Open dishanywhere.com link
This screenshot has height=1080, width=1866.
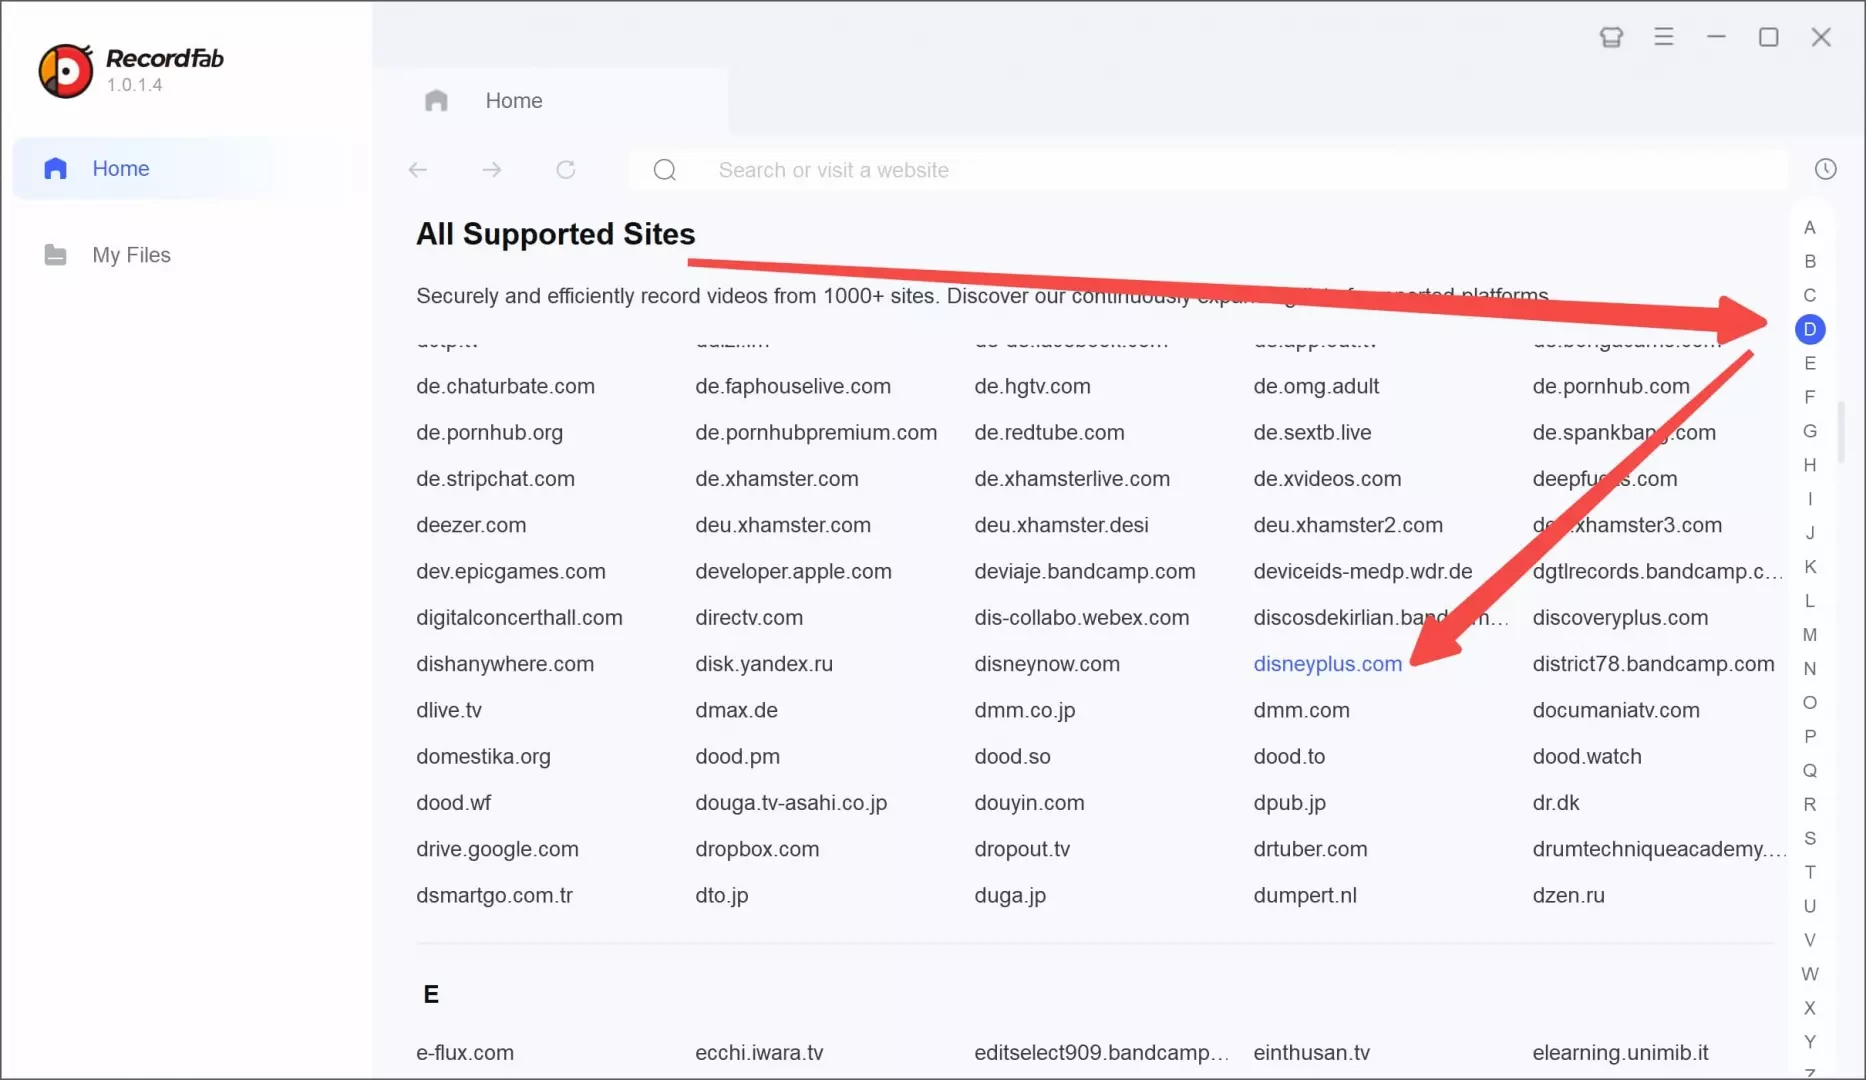click(x=505, y=664)
